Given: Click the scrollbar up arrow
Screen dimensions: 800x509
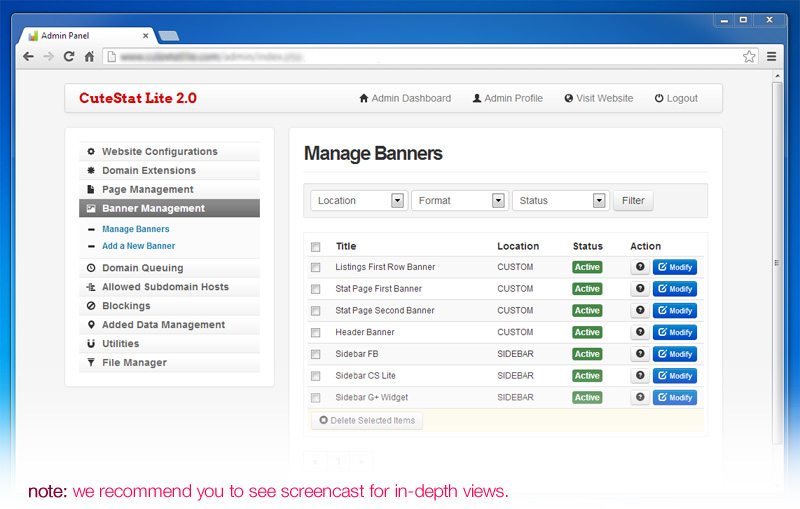Looking at the screenshot, I should click(x=777, y=76).
